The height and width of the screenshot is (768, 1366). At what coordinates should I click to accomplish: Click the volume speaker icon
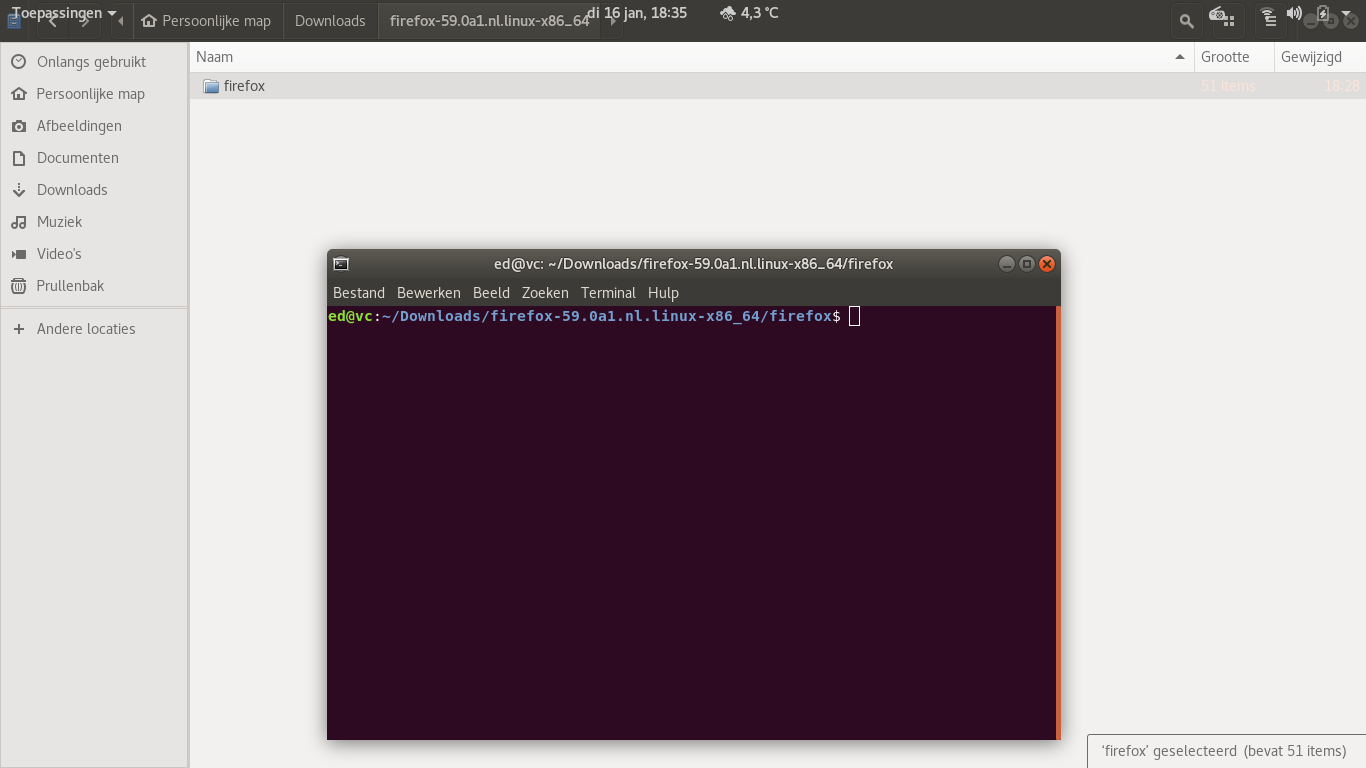coord(1294,14)
